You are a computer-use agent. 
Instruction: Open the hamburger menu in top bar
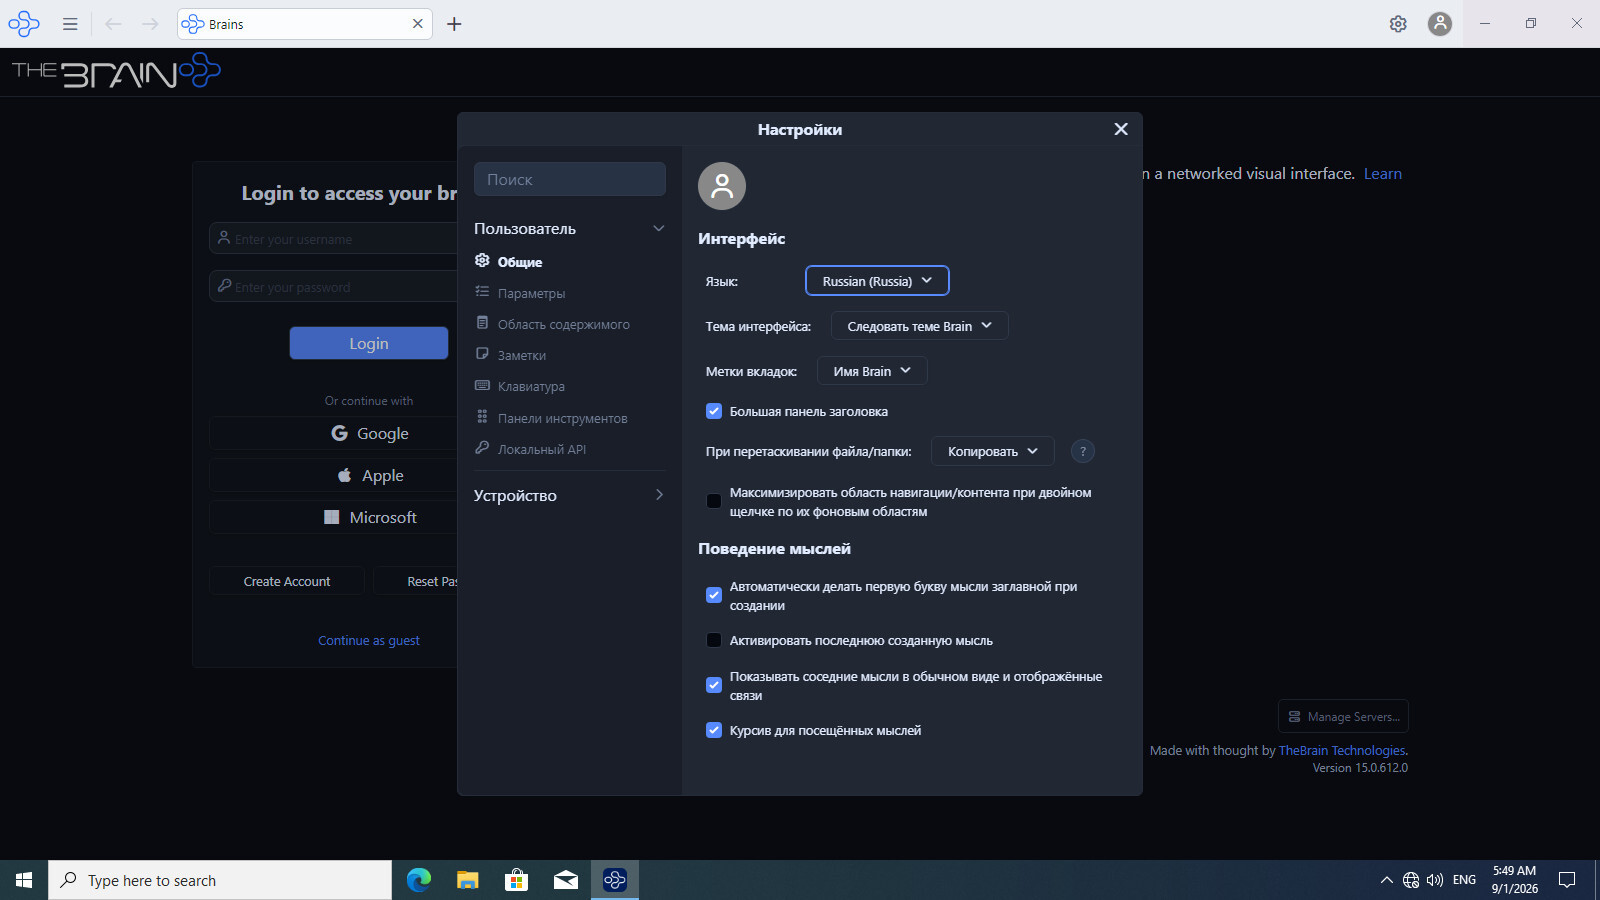tap(70, 24)
